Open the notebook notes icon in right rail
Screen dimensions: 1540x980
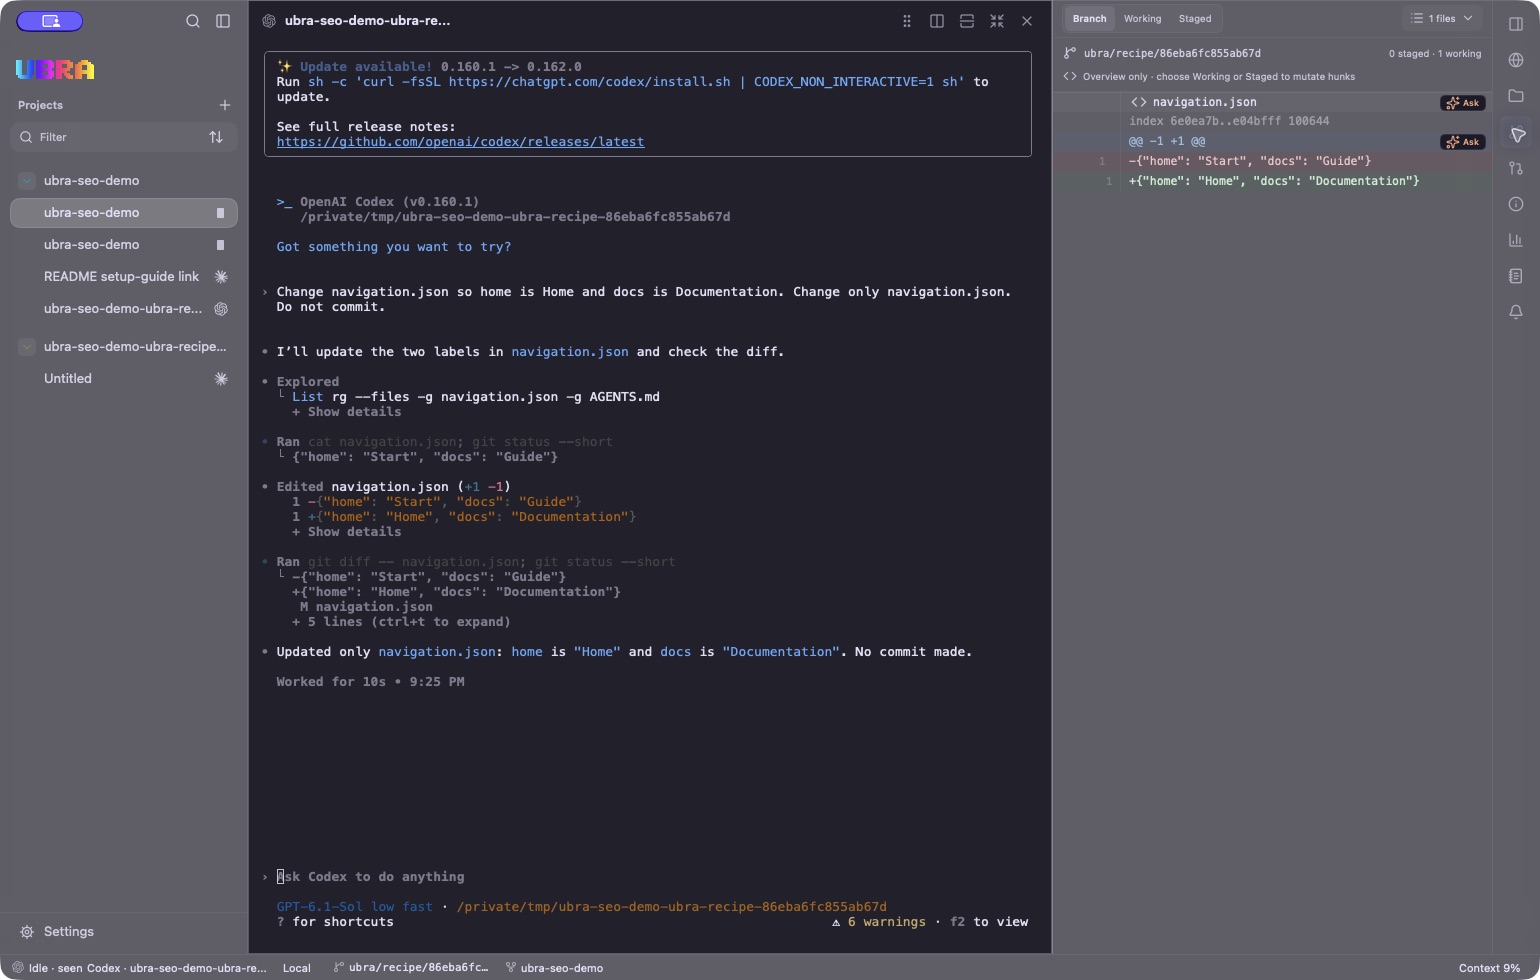pyautogui.click(x=1516, y=276)
